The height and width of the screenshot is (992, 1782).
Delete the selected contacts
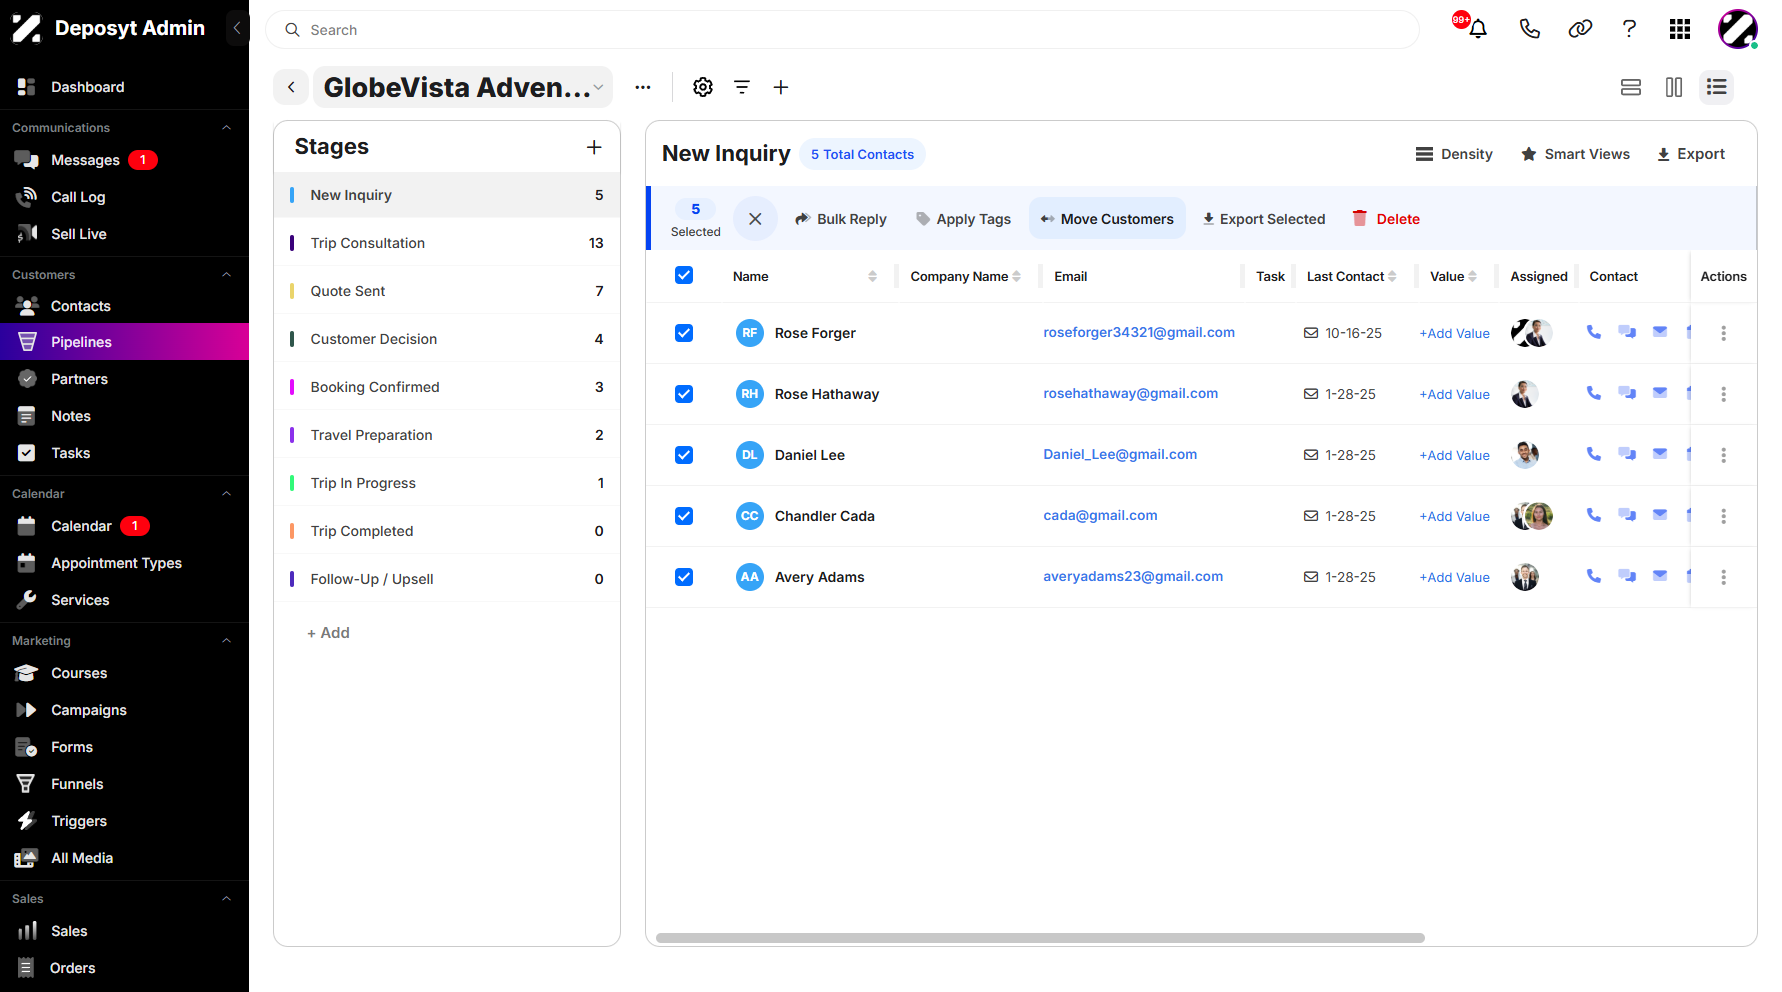(1386, 219)
